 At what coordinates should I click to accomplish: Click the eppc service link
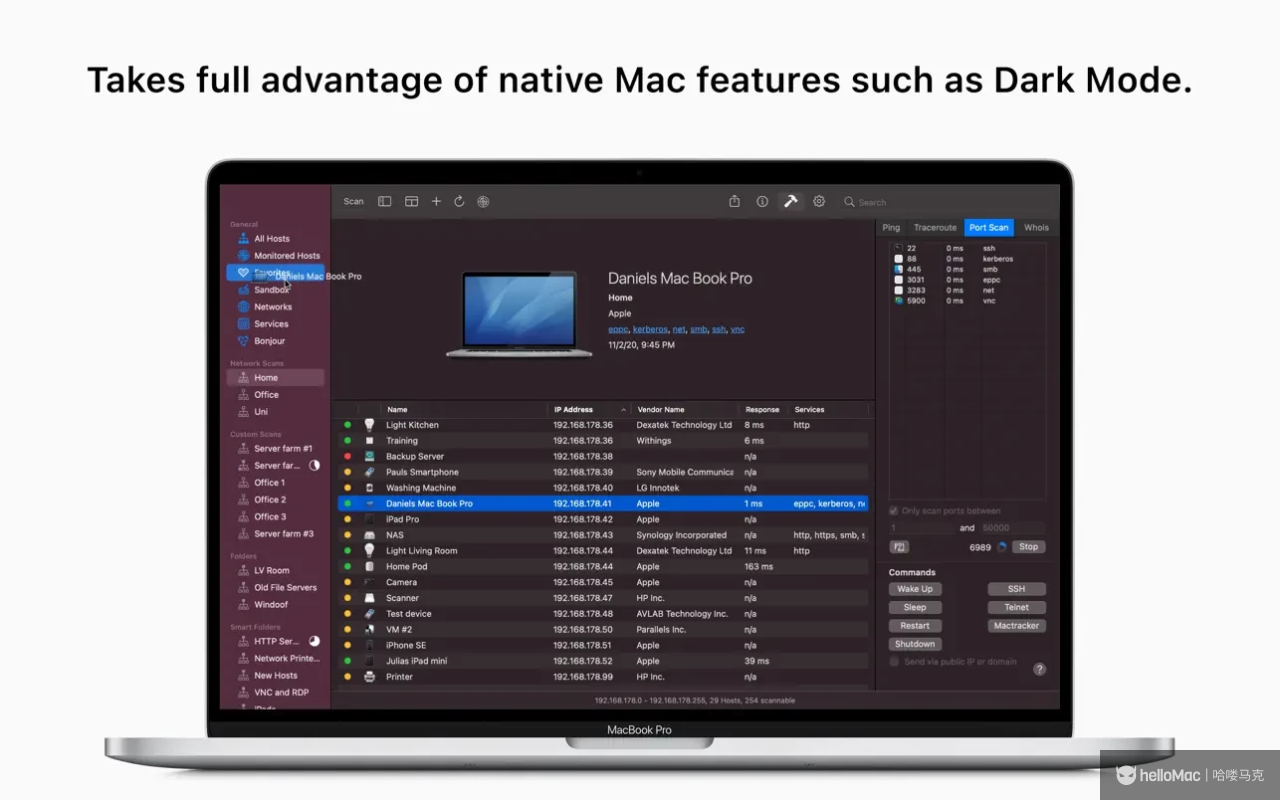pos(618,329)
